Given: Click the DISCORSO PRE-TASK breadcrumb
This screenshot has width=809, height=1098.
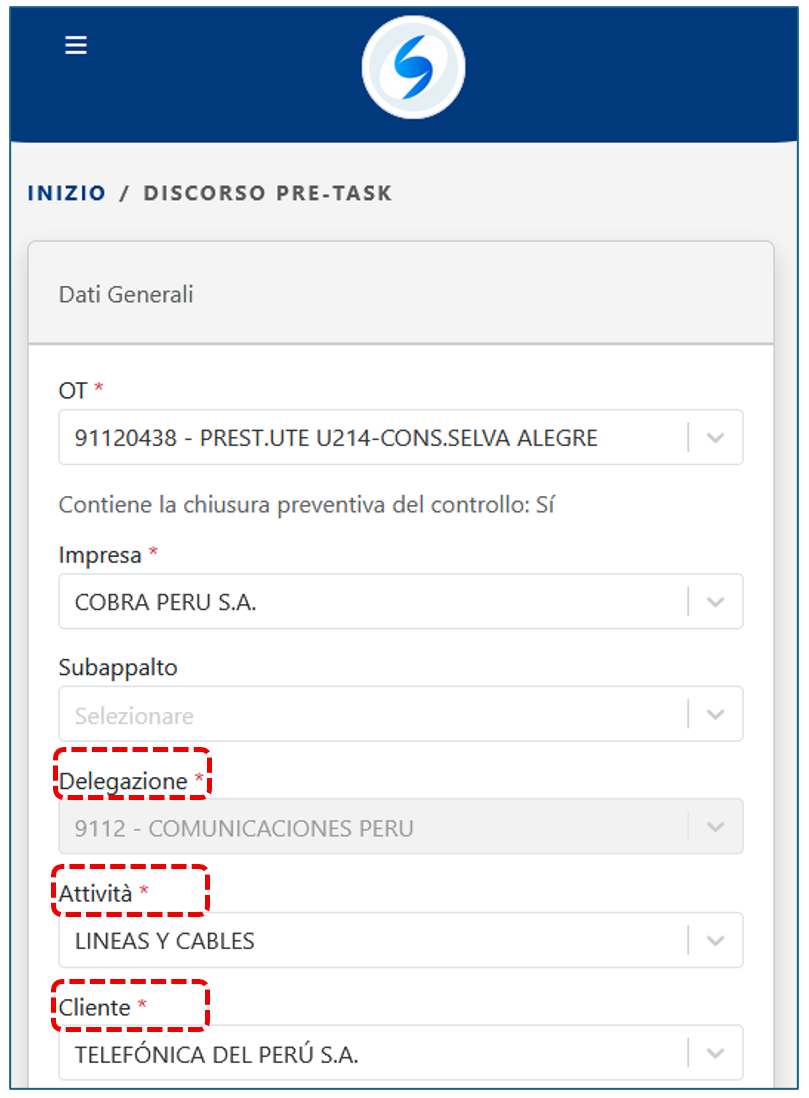Looking at the screenshot, I should (268, 193).
